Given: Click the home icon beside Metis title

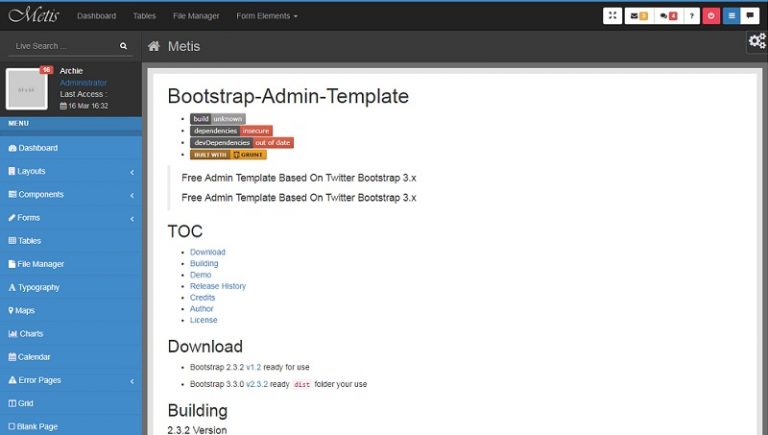Looking at the screenshot, I should click(x=154, y=46).
